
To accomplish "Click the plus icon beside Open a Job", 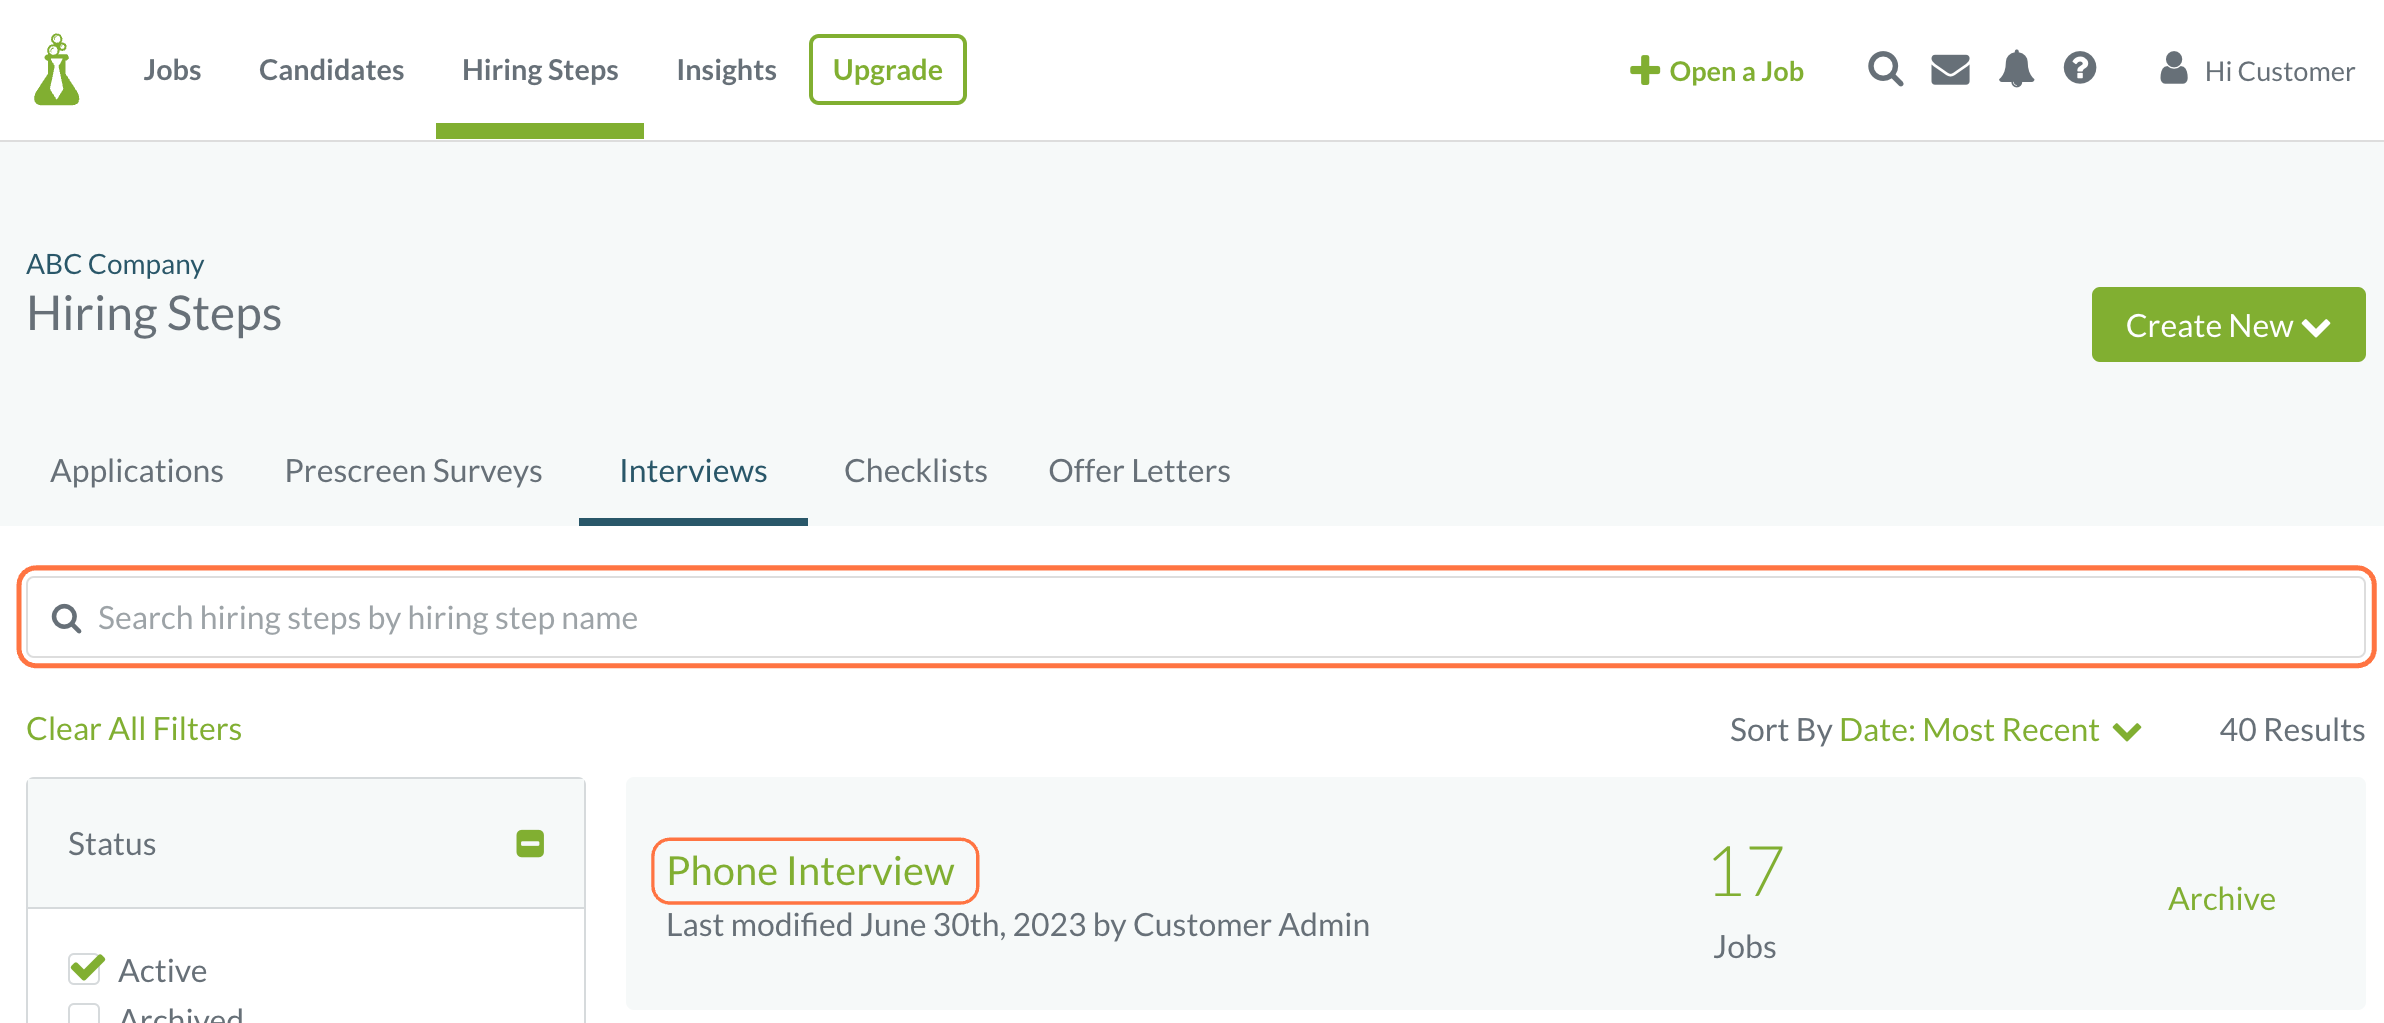I will (x=1644, y=71).
